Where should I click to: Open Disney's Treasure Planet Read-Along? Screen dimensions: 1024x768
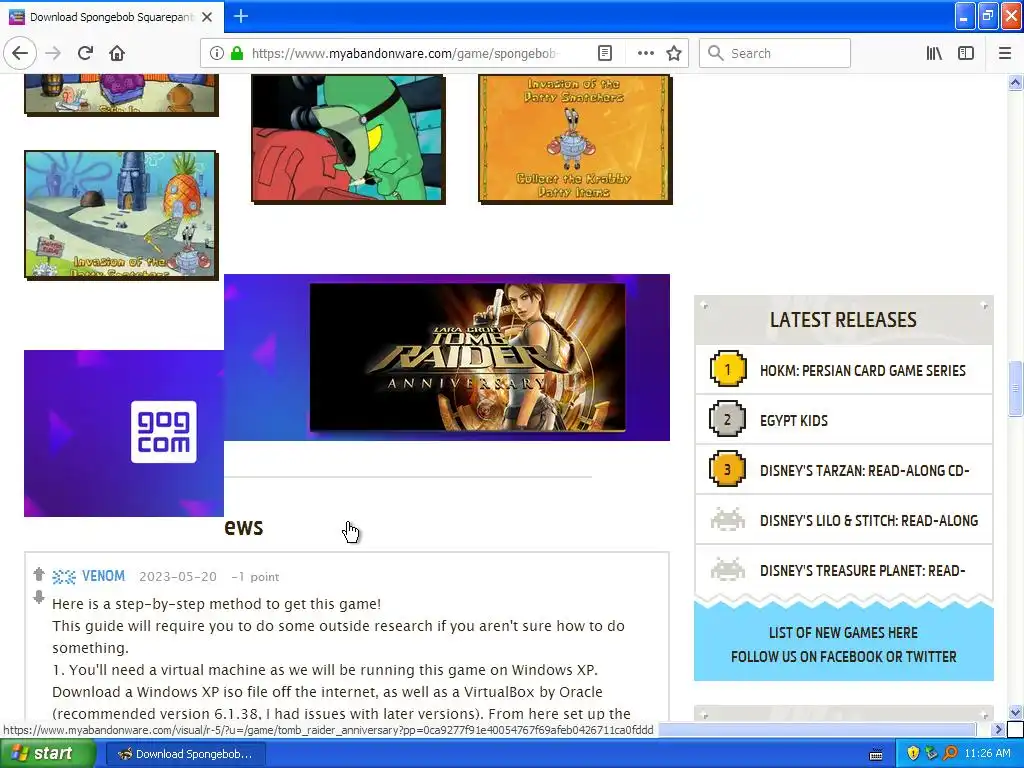pos(863,571)
